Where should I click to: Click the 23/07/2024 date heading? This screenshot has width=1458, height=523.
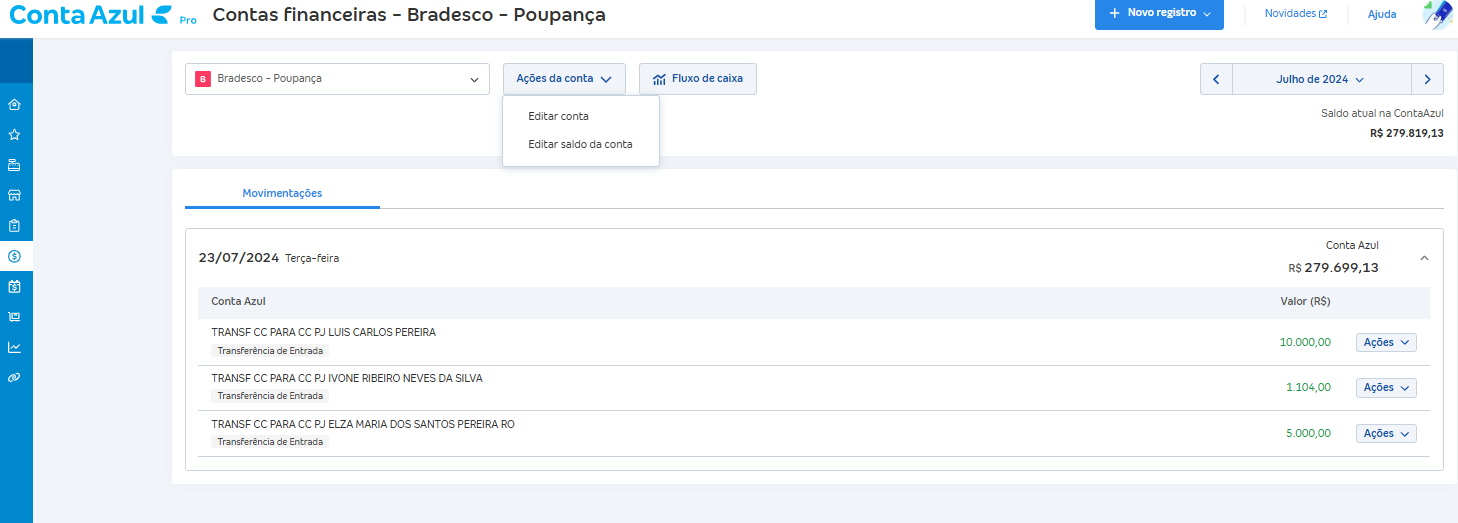click(x=239, y=258)
